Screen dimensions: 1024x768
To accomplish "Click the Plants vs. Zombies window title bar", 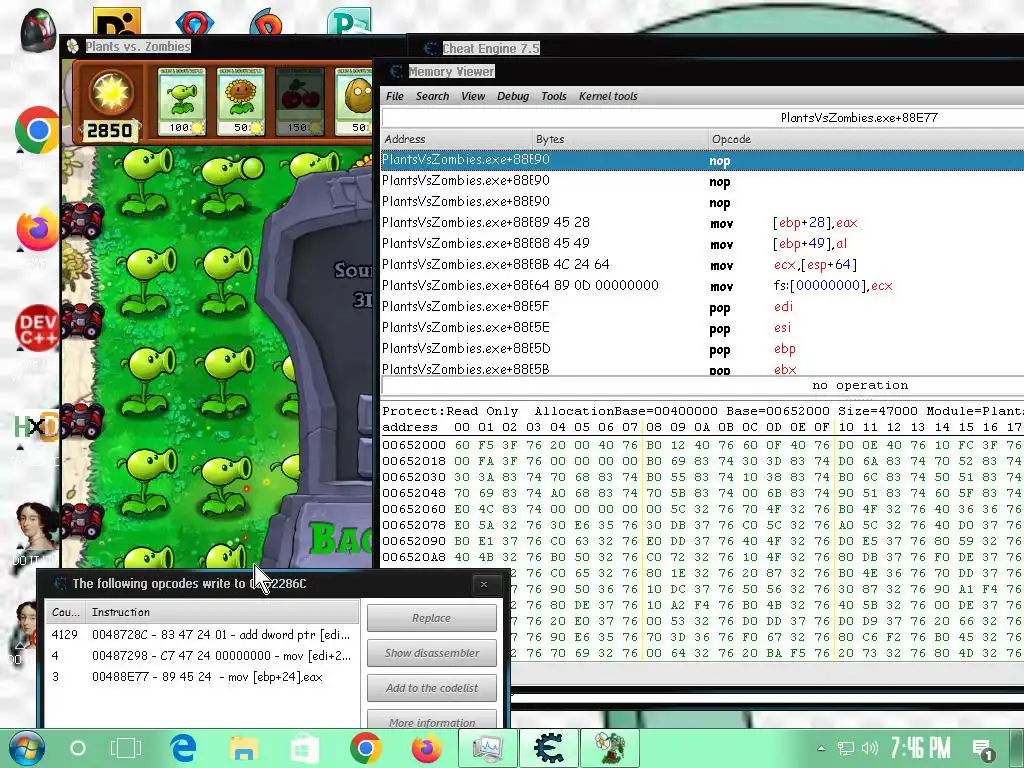I will [x=232, y=46].
